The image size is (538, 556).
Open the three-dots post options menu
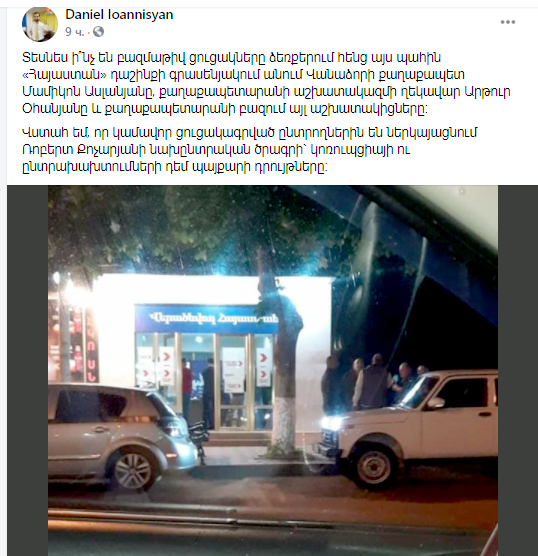pos(508,22)
